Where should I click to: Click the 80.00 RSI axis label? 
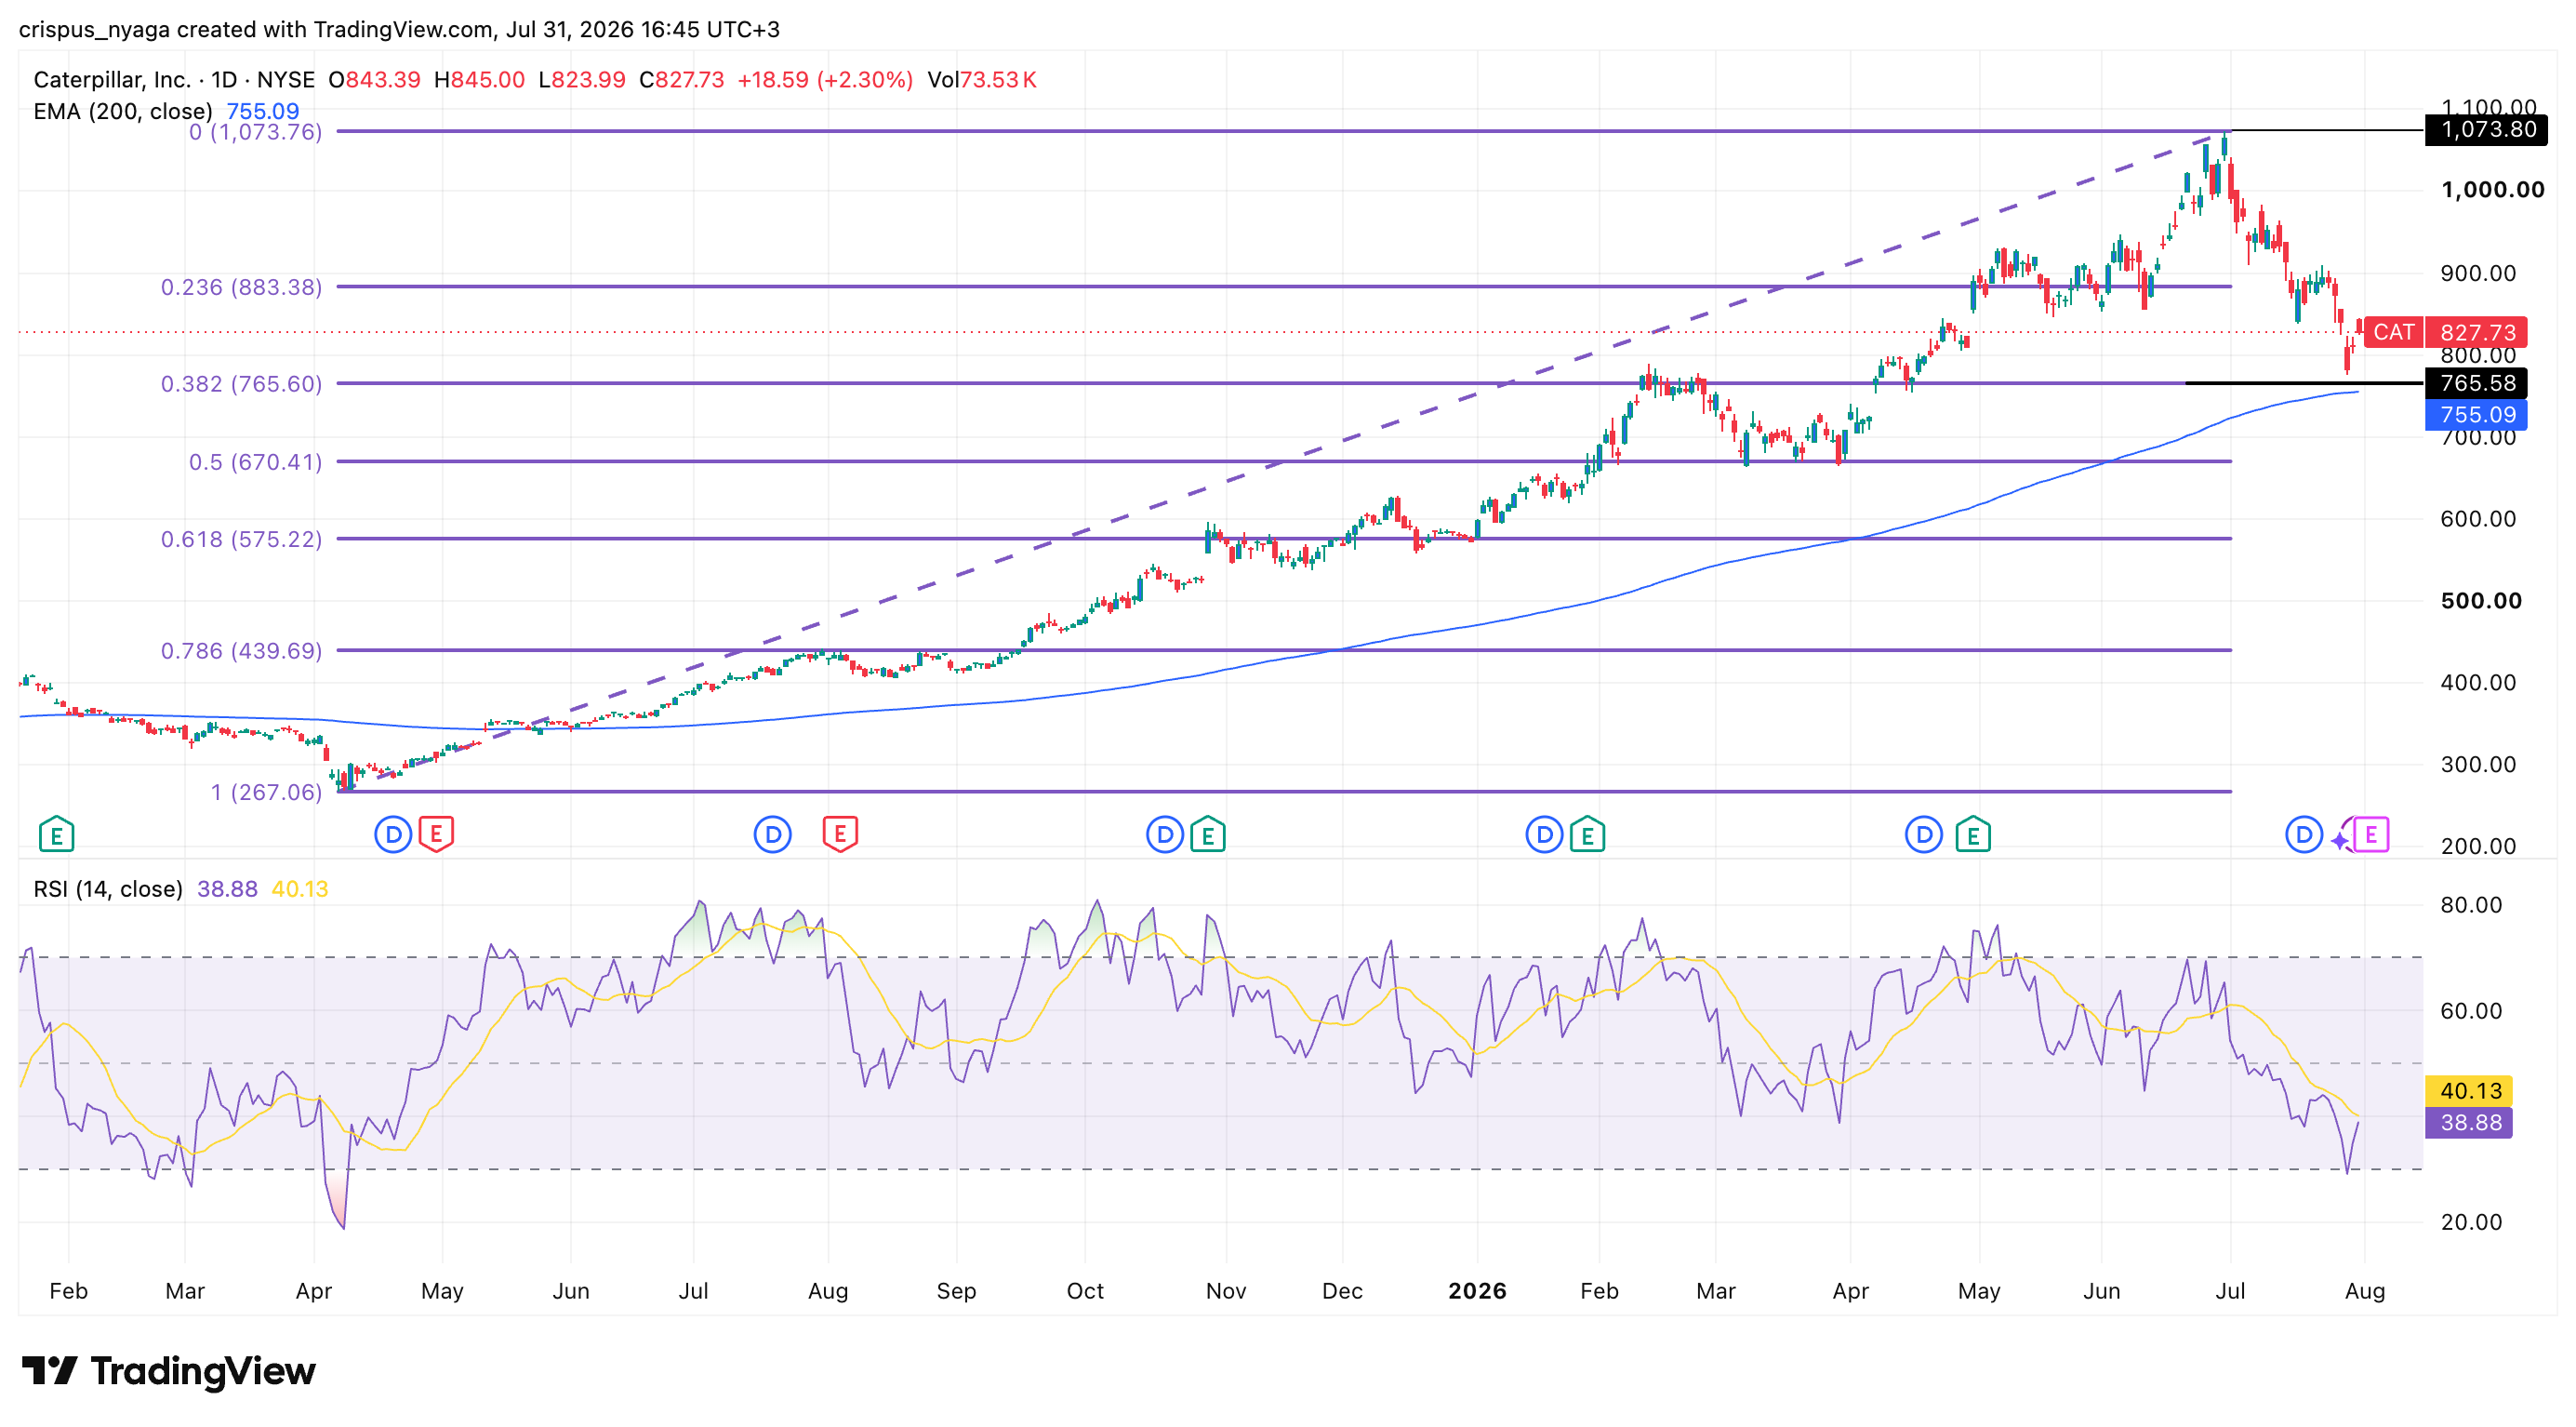click(2471, 905)
